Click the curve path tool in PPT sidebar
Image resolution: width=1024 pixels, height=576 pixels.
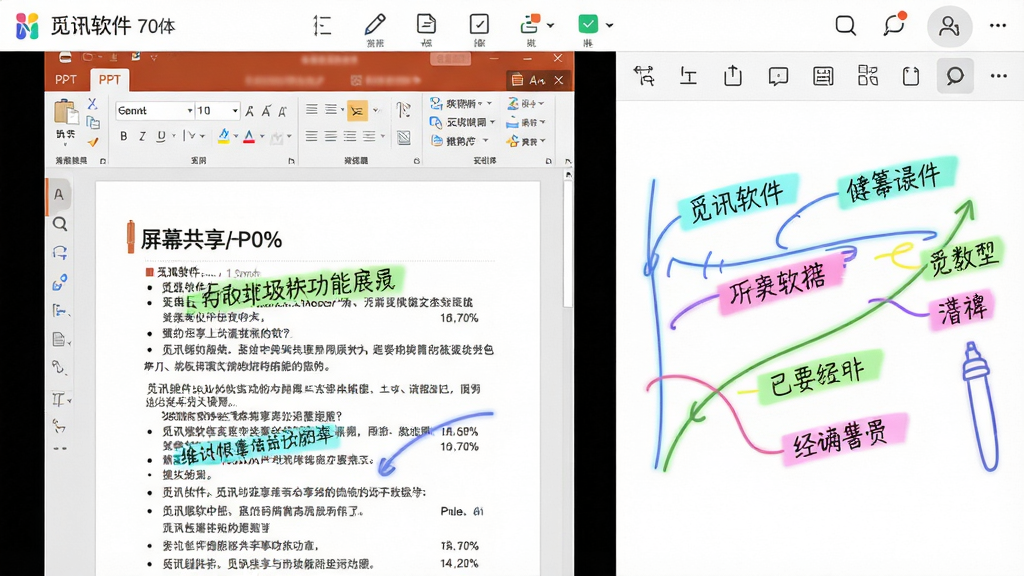pyautogui.click(x=59, y=368)
